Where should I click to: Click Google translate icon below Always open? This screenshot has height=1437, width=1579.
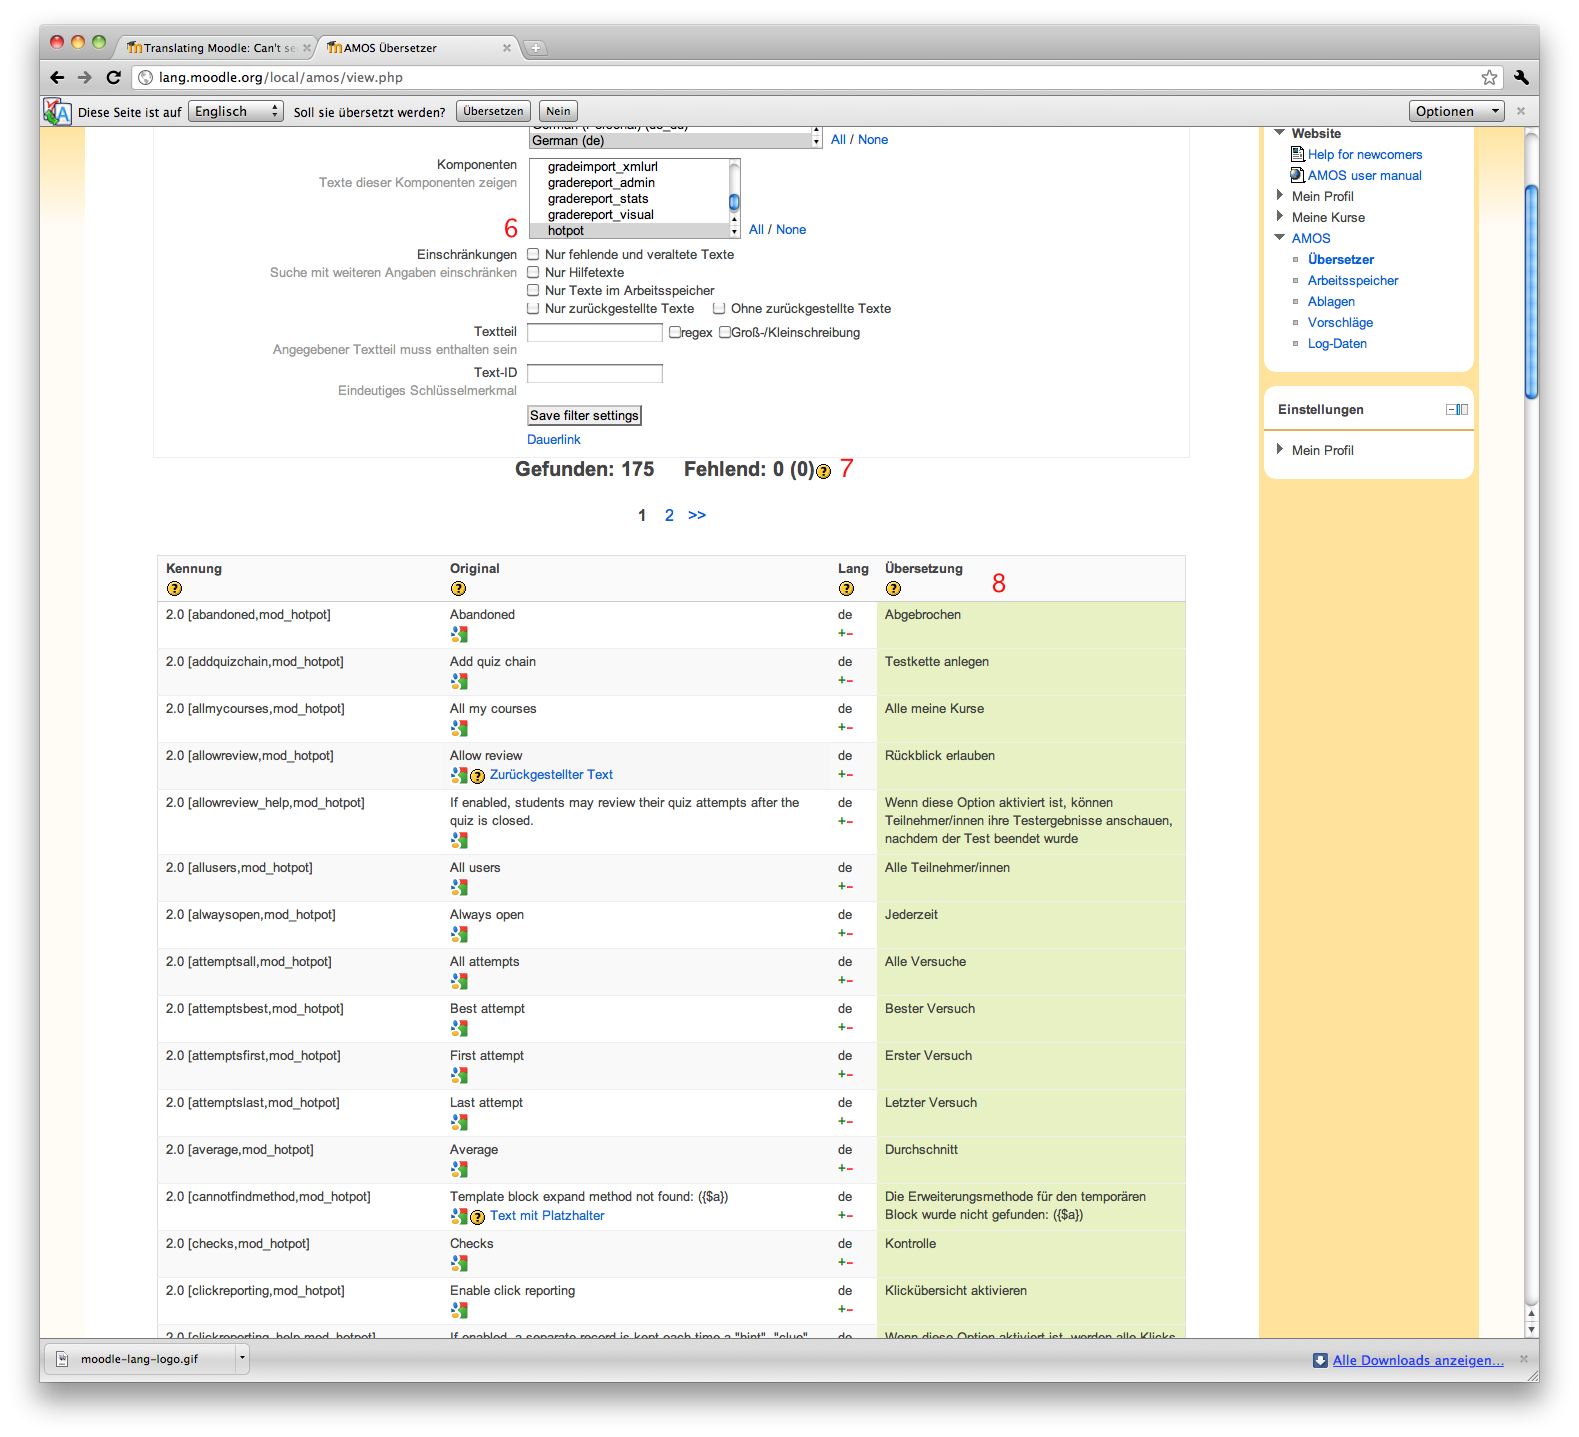point(459,934)
